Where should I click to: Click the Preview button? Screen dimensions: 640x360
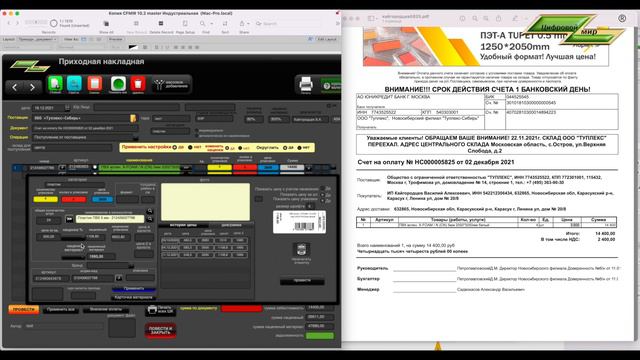pyautogui.click(x=116, y=39)
